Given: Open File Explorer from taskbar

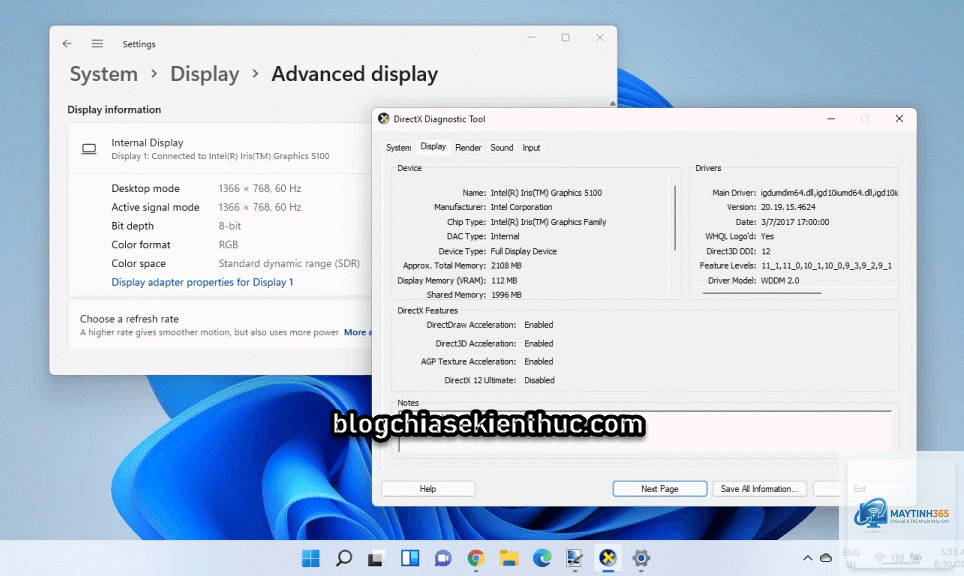Looking at the screenshot, I should pyautogui.click(x=508, y=558).
